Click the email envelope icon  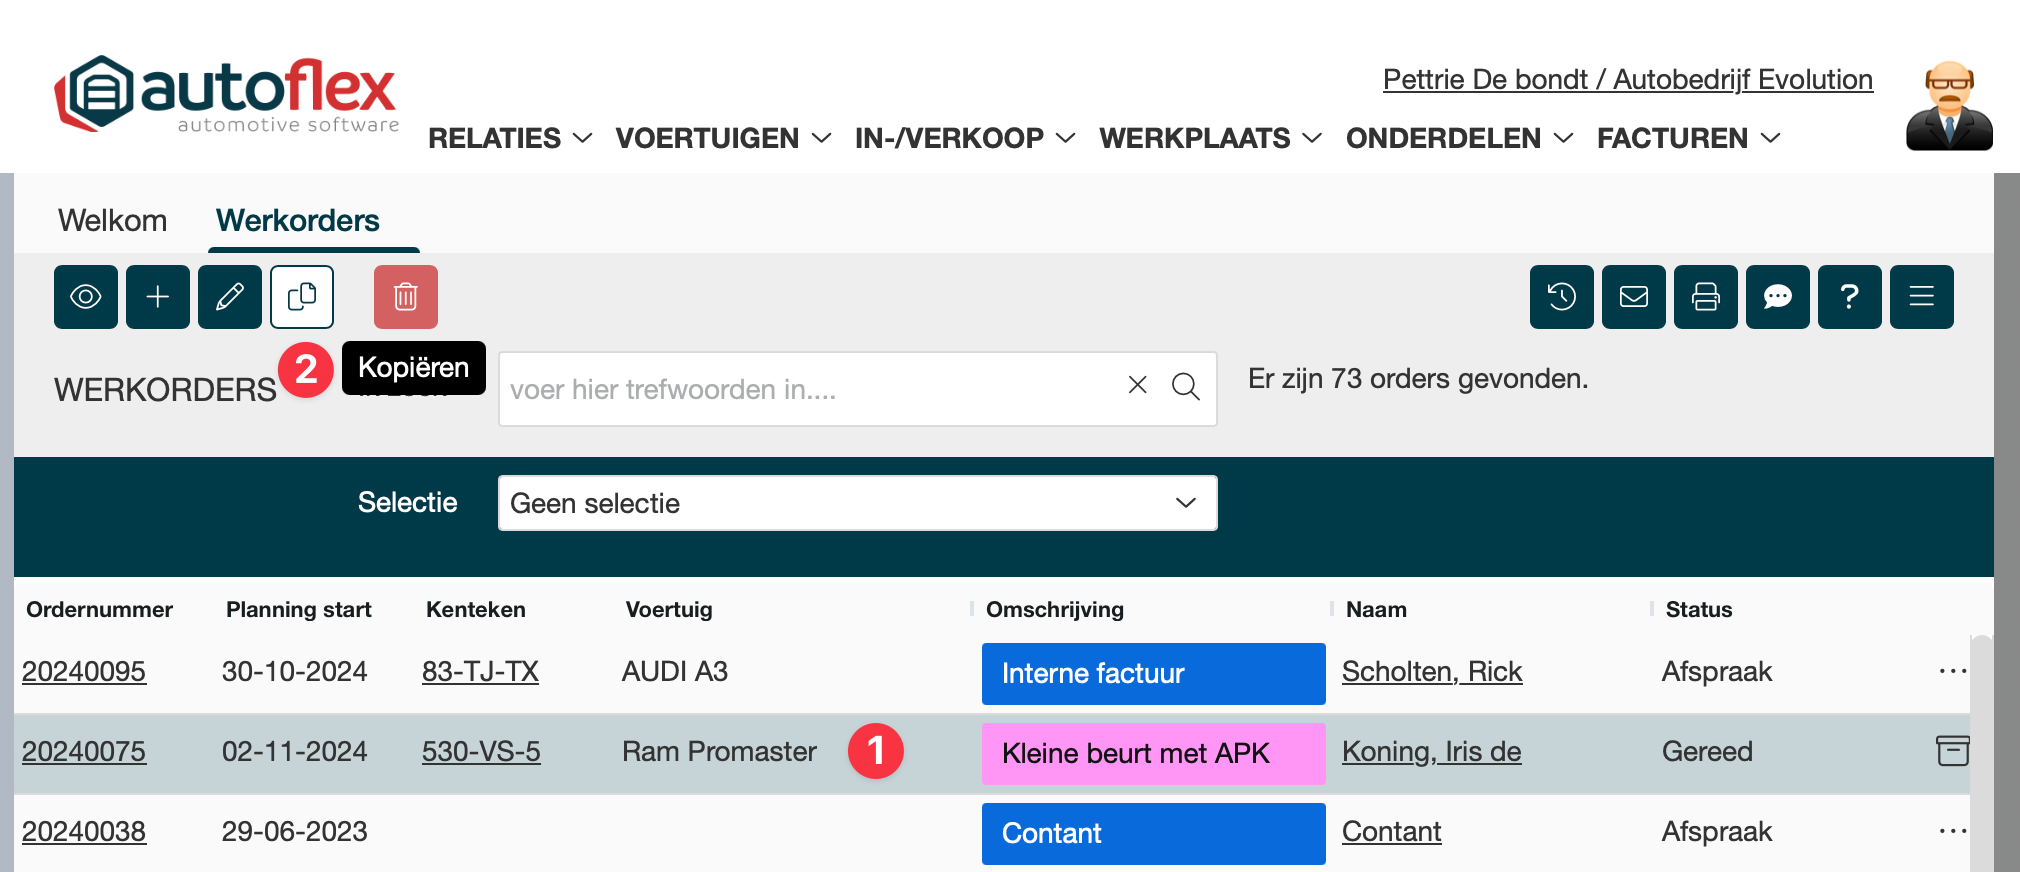[1634, 297]
